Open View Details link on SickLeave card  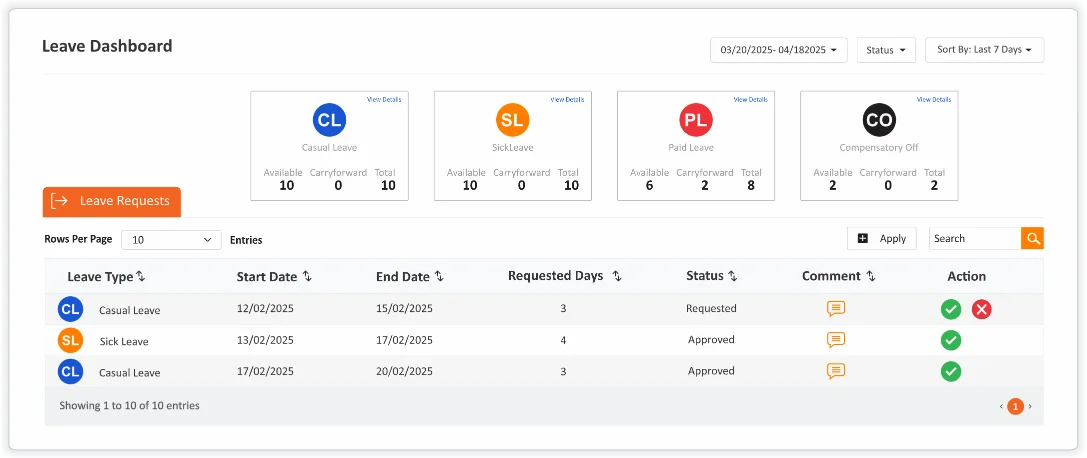click(567, 100)
